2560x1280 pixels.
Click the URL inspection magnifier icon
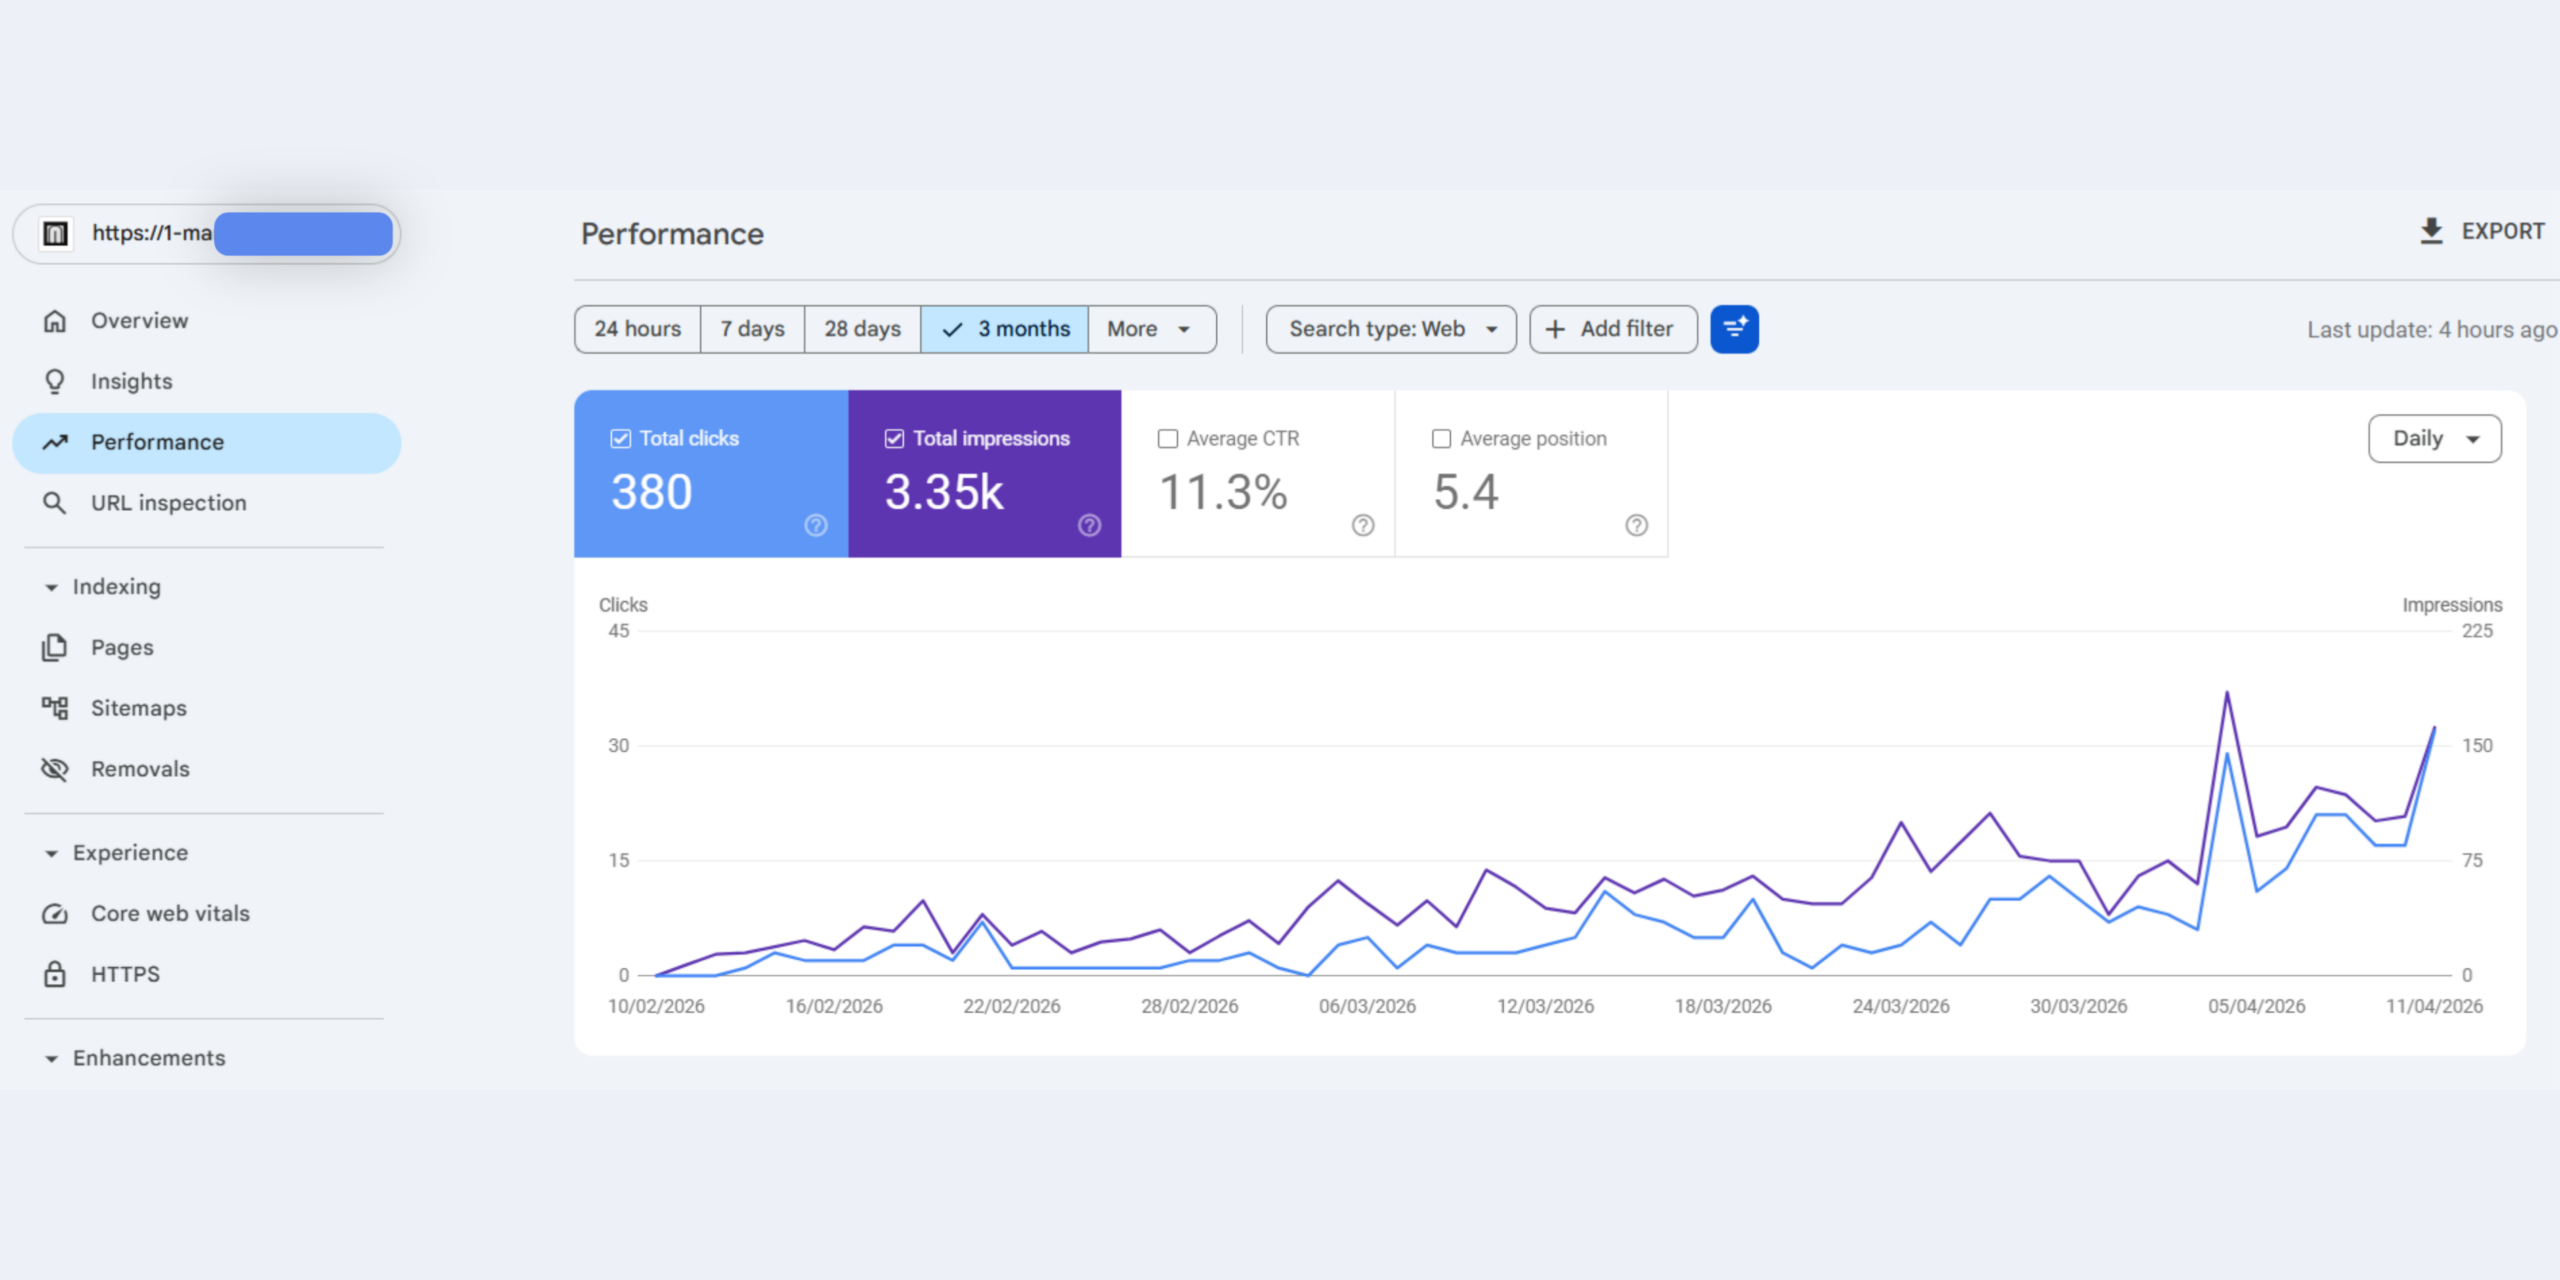[55, 503]
